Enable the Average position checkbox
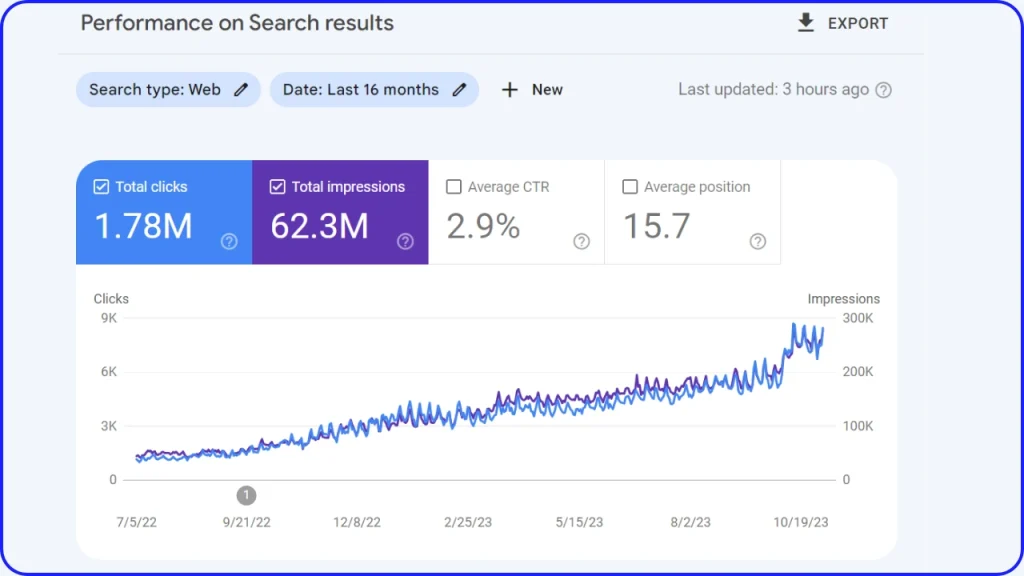Screen dimensions: 1024x576 (x=630, y=187)
